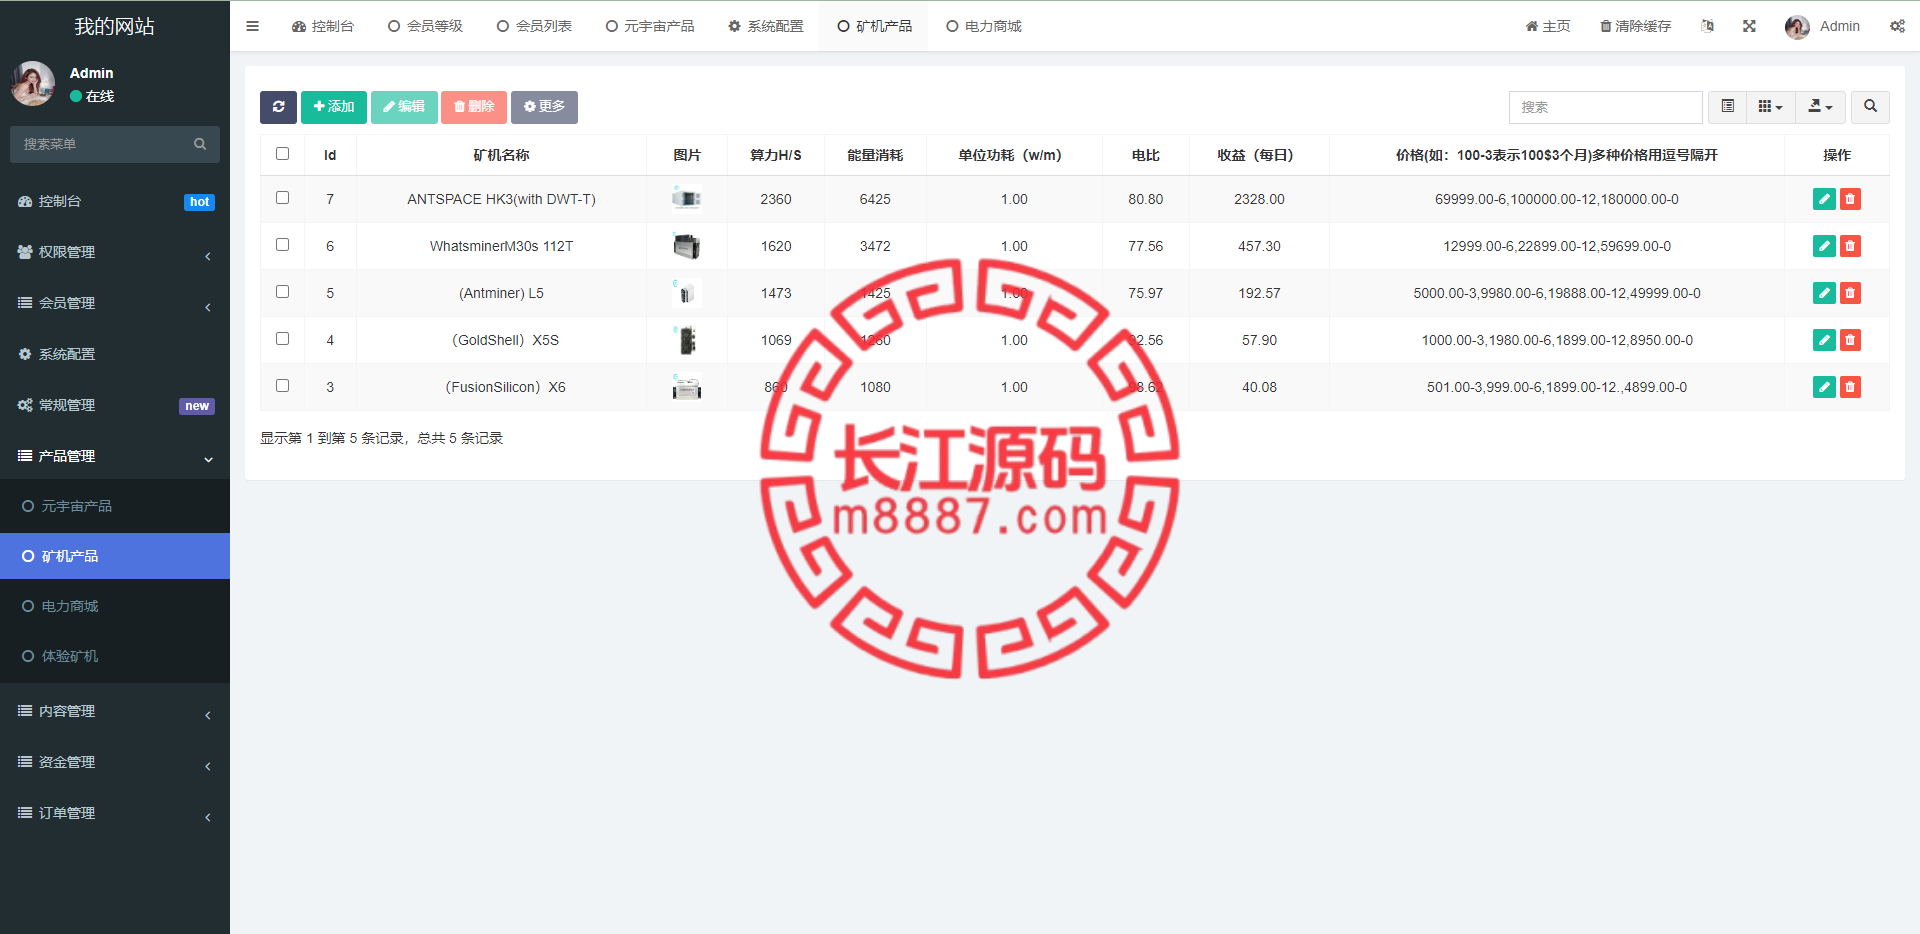This screenshot has height=934, width=1920.
Task: Check the row checkbox for Id 5
Action: tap(282, 292)
